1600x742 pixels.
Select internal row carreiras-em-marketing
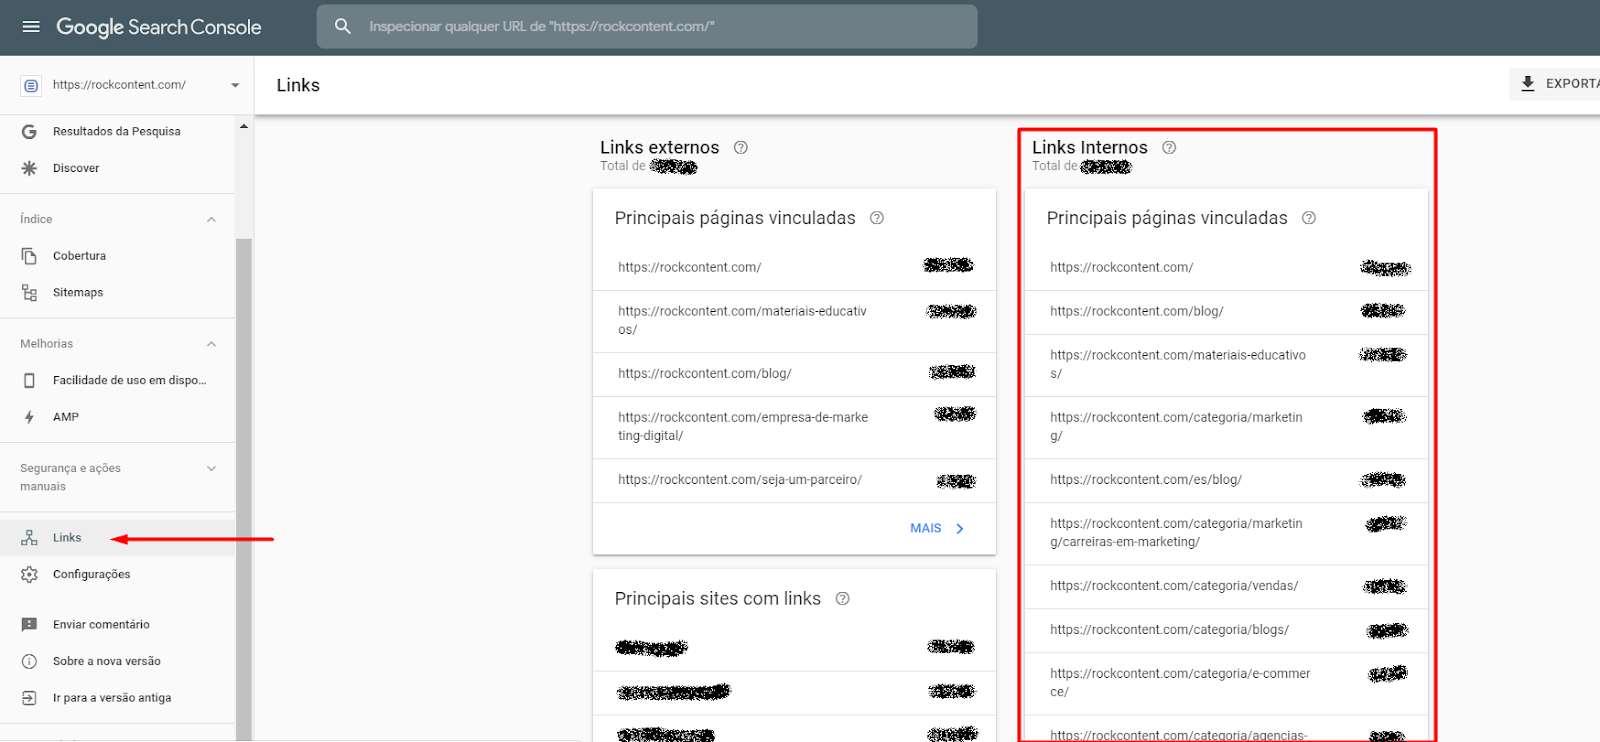[x=1226, y=533]
